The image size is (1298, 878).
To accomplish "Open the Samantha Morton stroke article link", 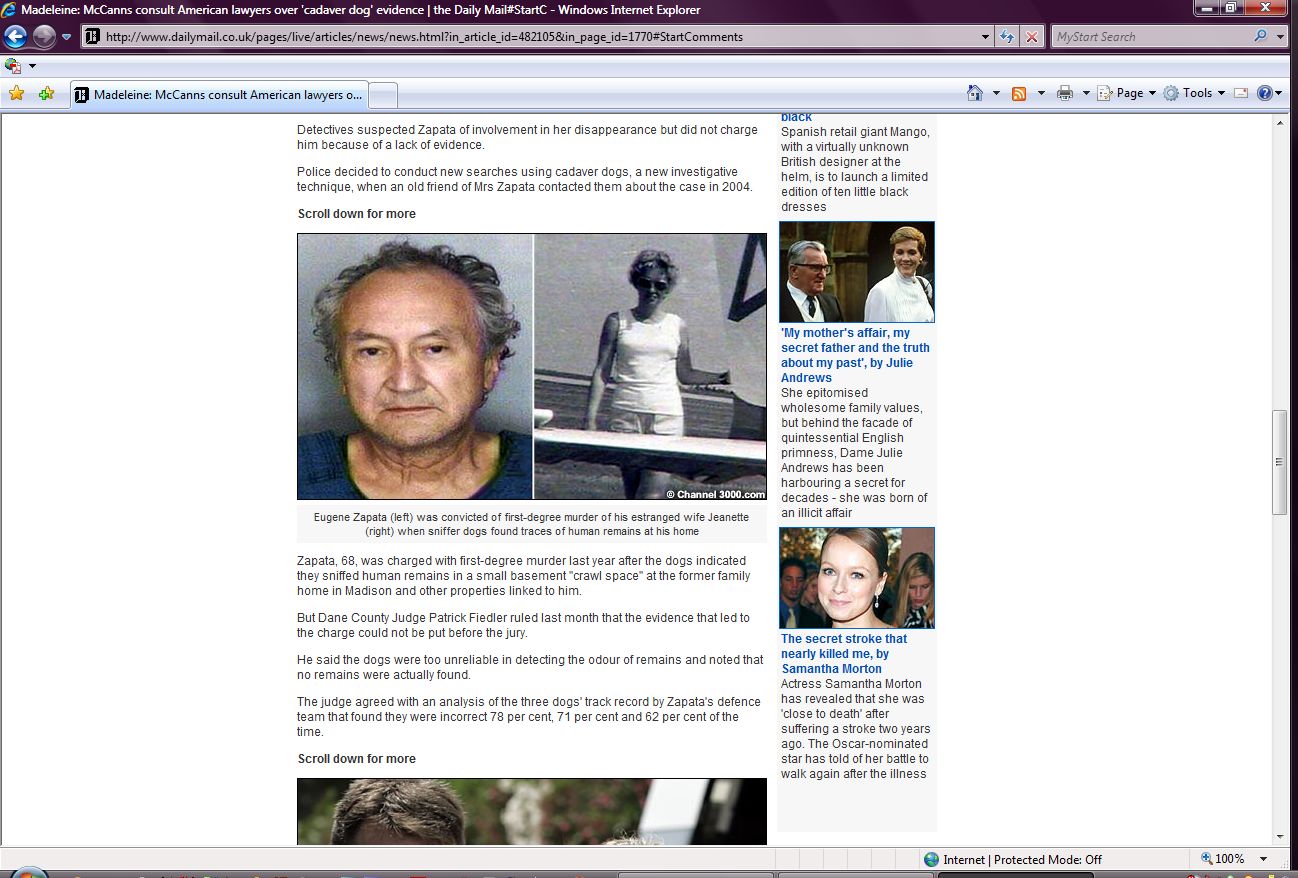I will click(x=844, y=653).
